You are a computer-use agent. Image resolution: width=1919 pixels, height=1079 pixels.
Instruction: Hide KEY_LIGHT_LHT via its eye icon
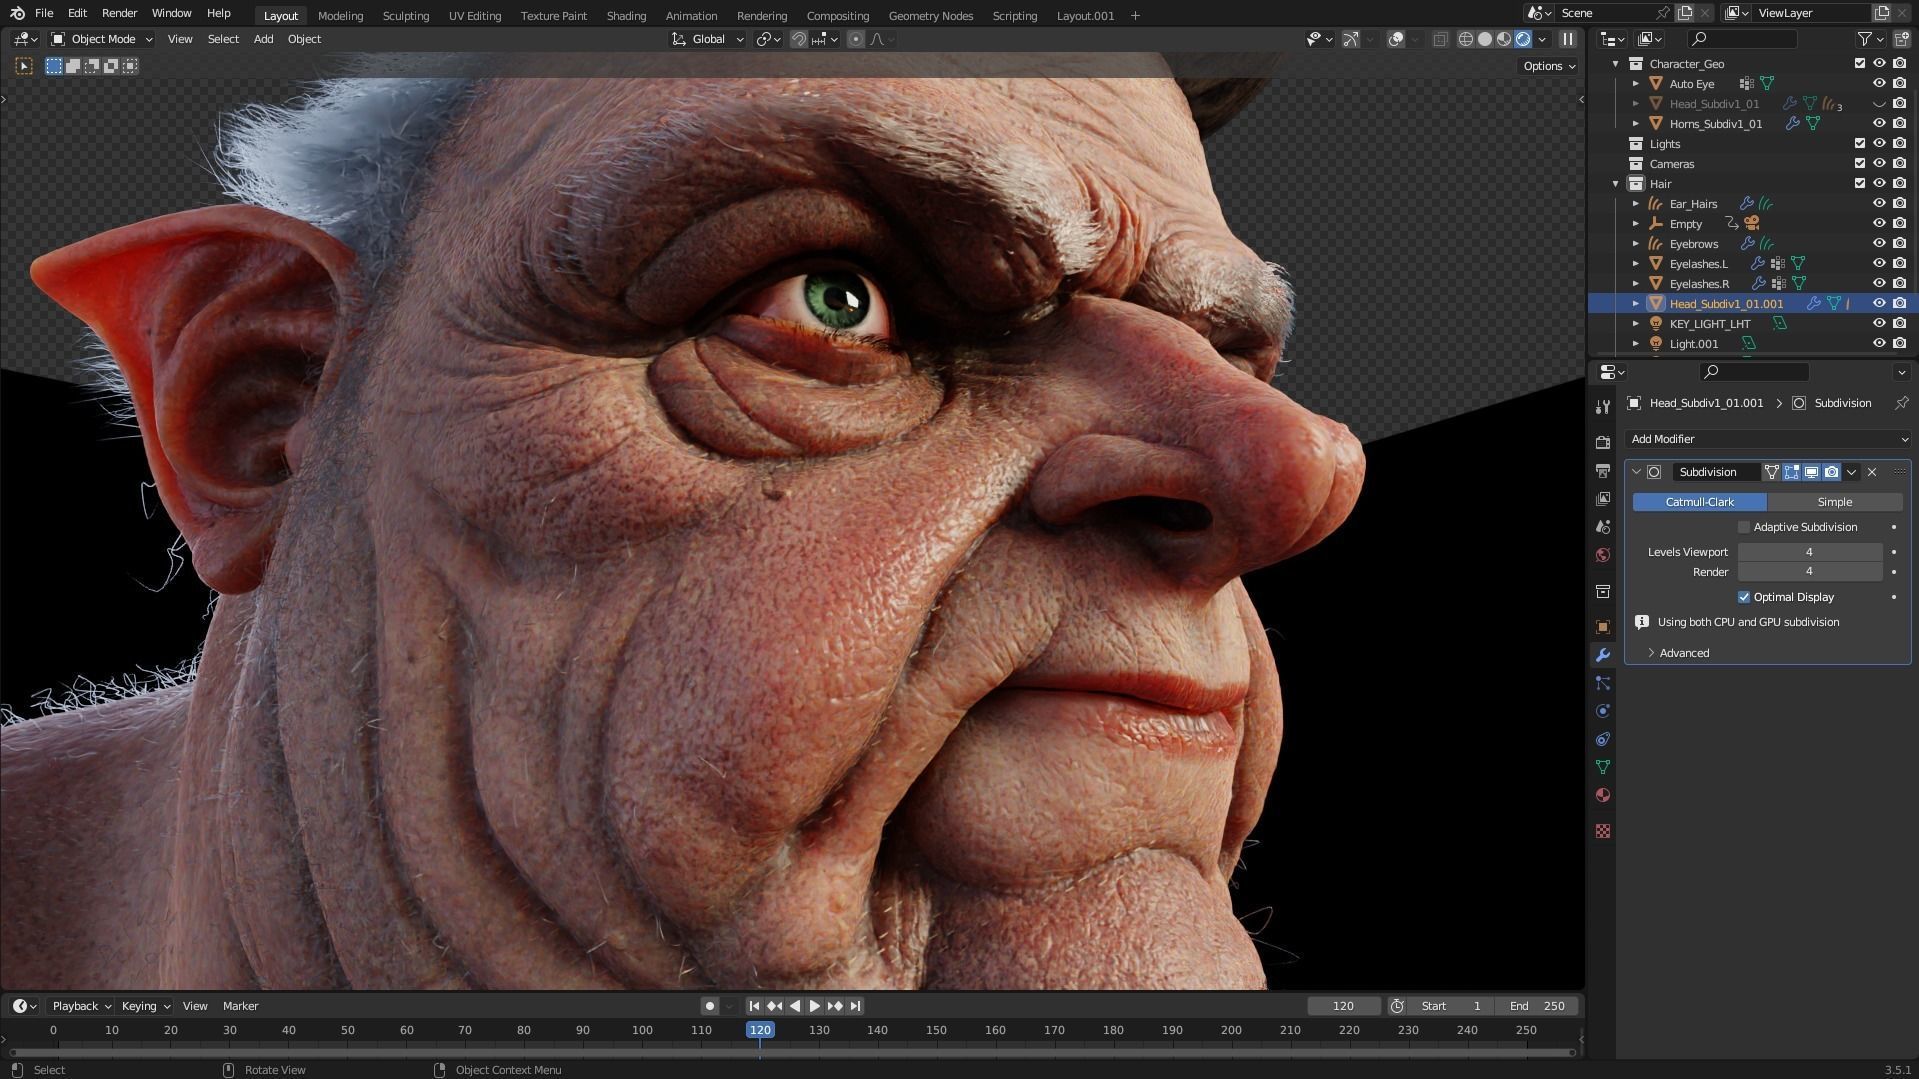(x=1879, y=323)
